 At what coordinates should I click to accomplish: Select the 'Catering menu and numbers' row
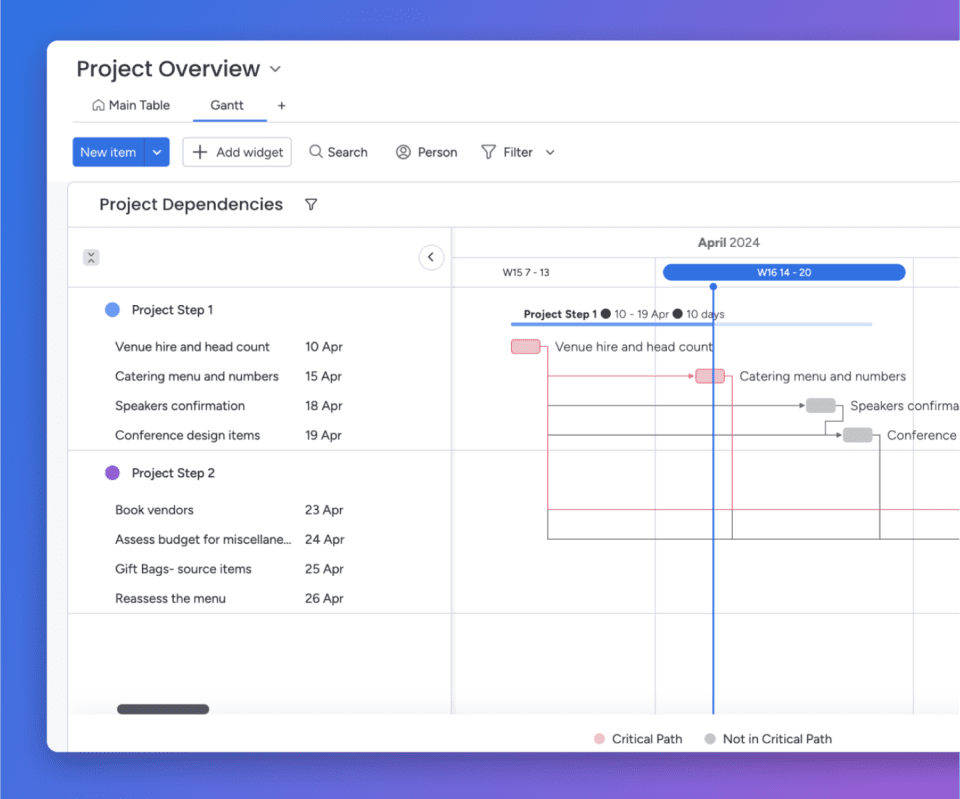260,376
